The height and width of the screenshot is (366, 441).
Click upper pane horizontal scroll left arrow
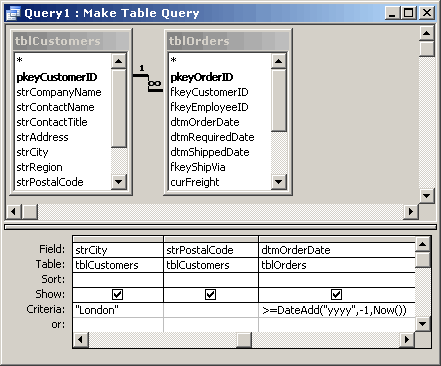14,211
